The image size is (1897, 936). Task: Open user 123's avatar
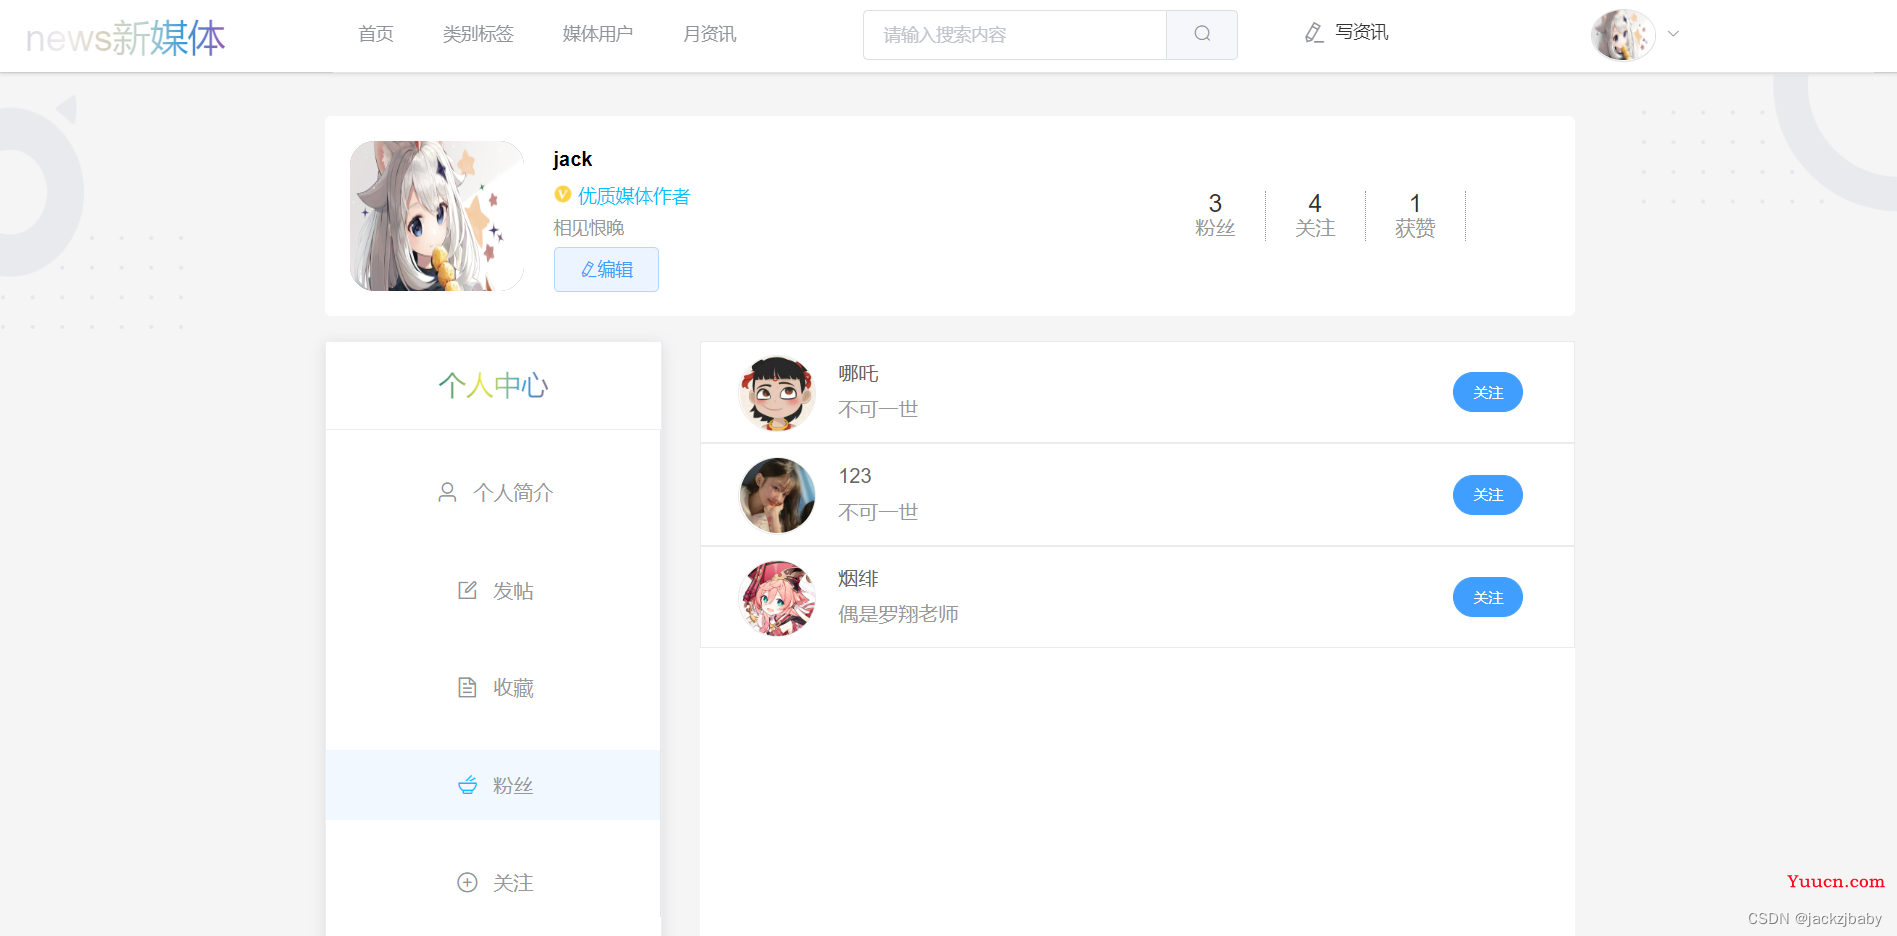pos(777,495)
